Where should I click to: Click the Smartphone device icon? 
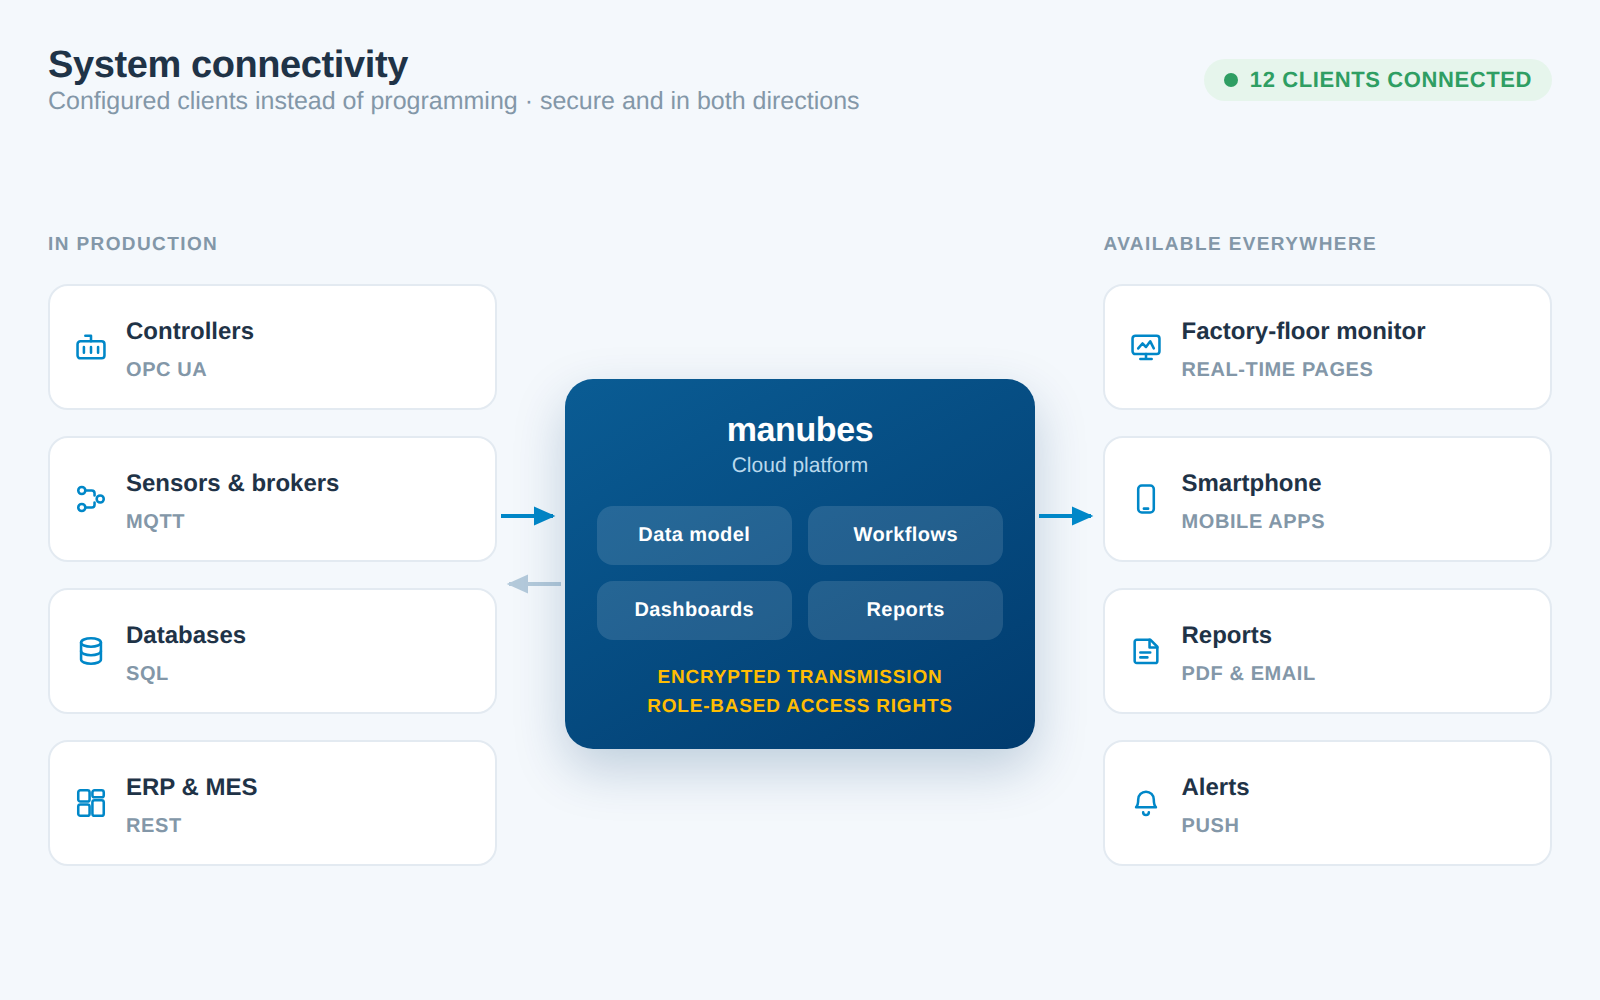1146,499
